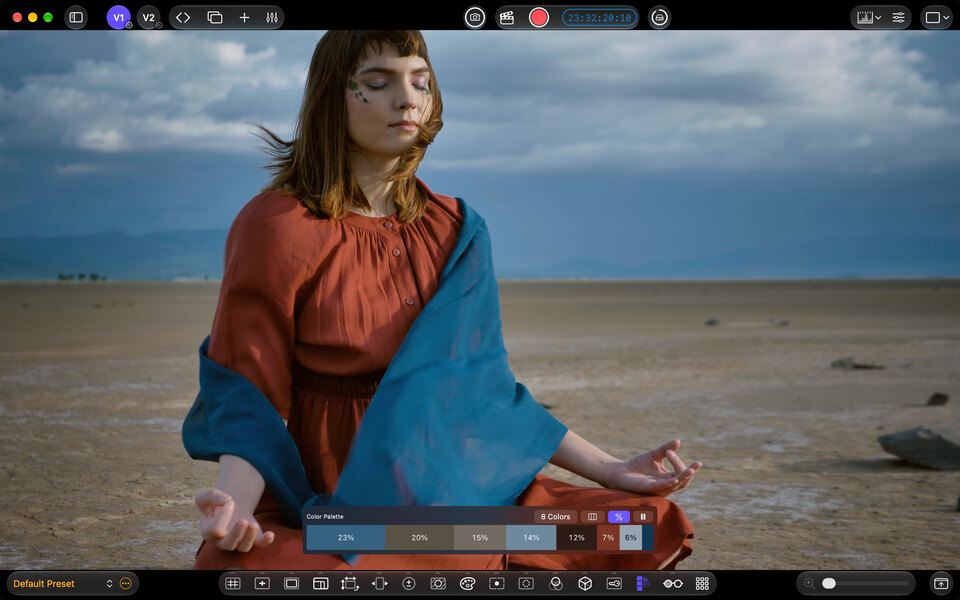This screenshot has width=960, height=600.
Task: Toggle the dashed-circle frame tool
Action: pos(526,583)
